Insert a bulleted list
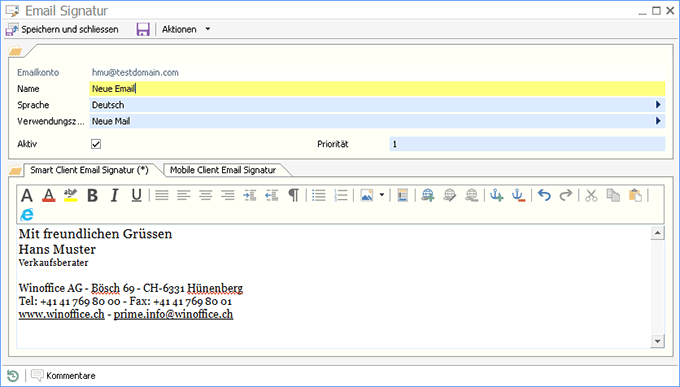 tap(319, 196)
